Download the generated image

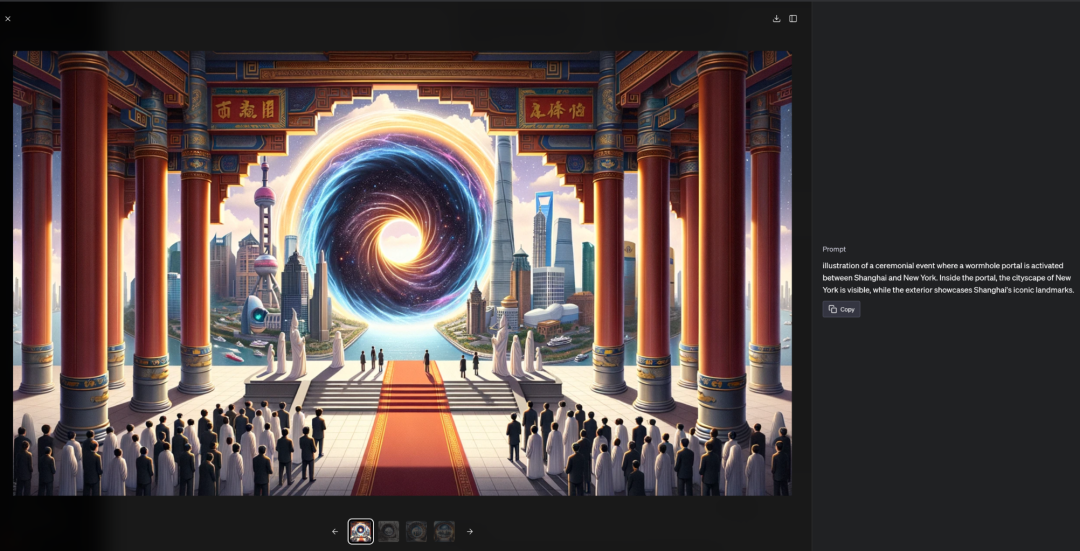pos(777,18)
